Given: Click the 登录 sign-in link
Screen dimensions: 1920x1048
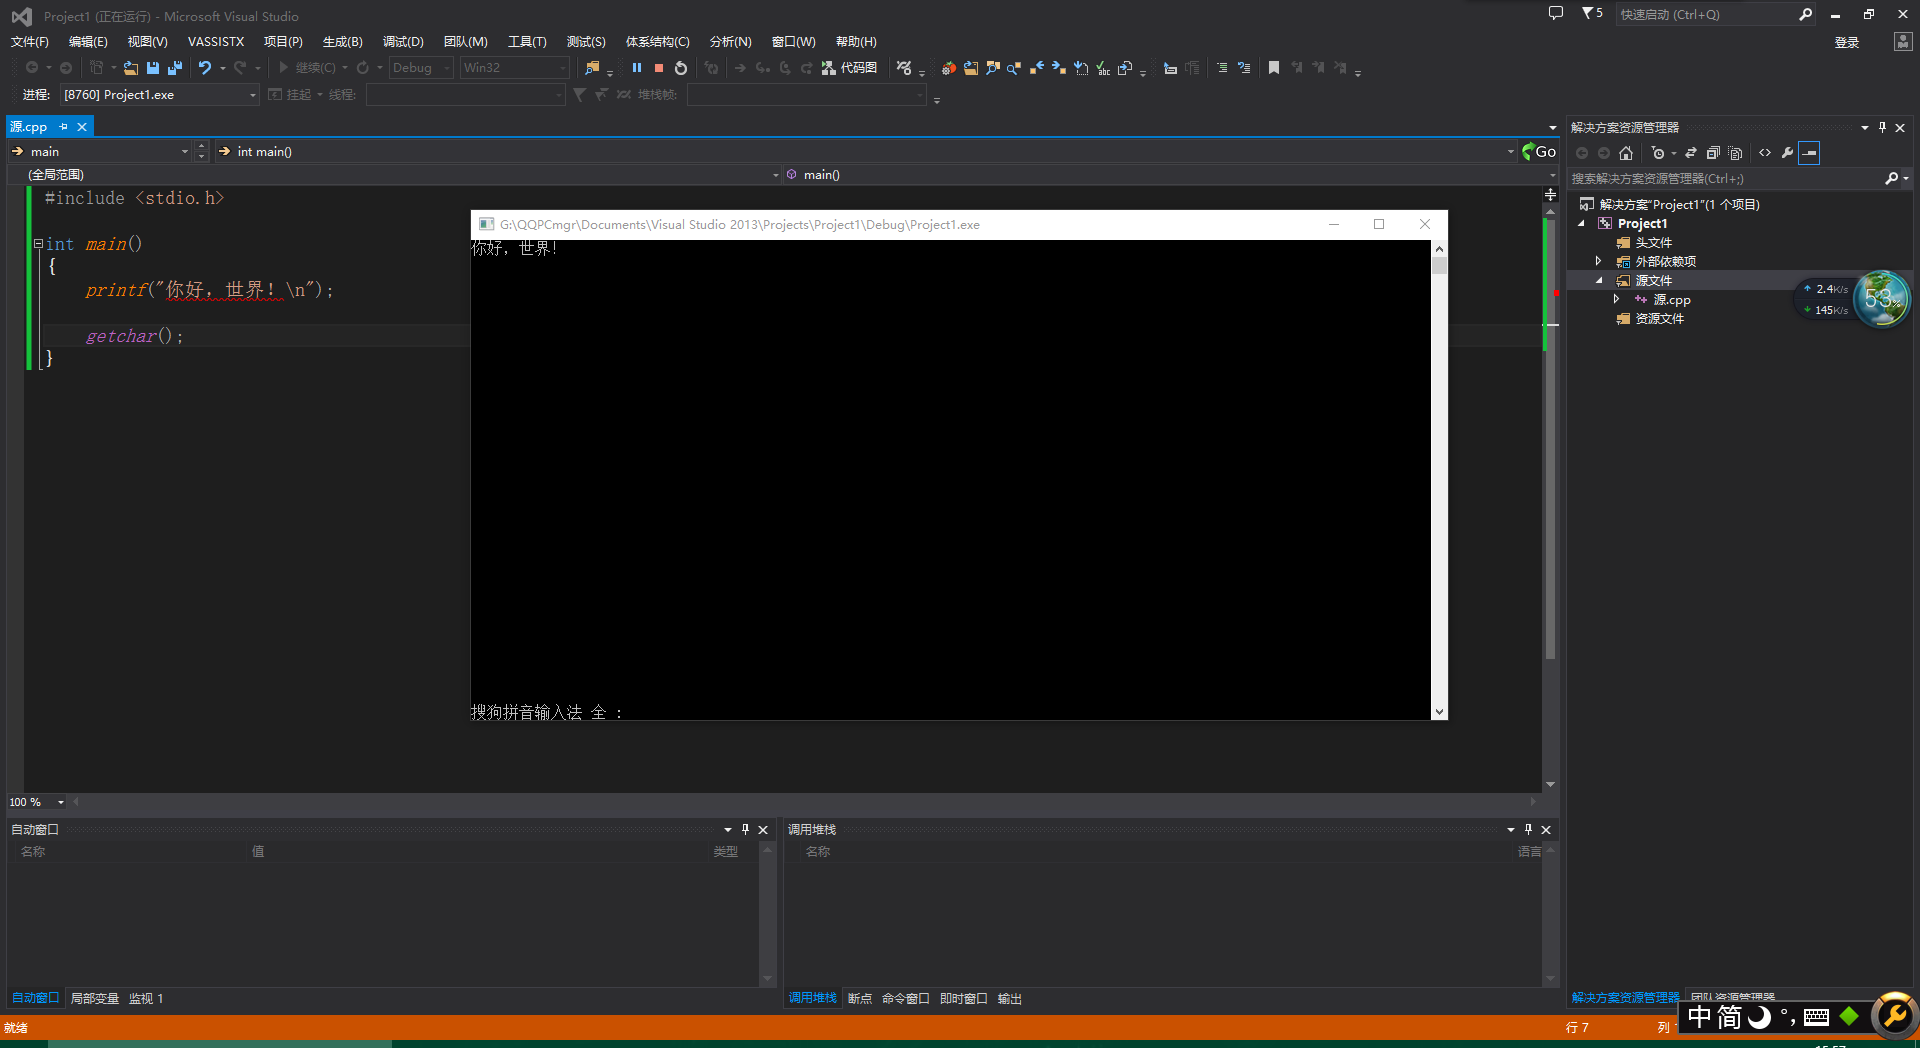Looking at the screenshot, I should point(1847,42).
